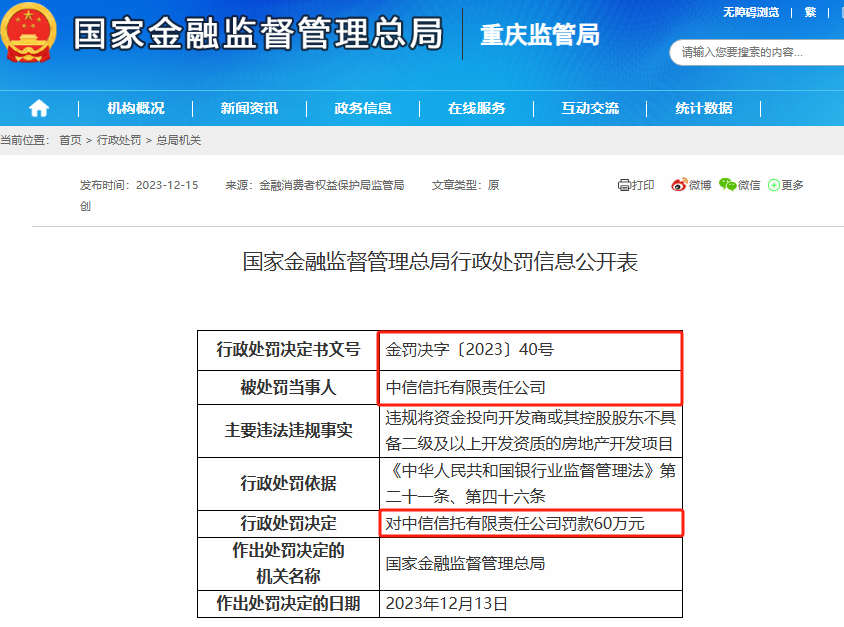
Task: Select the 来源 金融消费者权益保护局监管局 text
Action: pyautogui.click(x=314, y=185)
